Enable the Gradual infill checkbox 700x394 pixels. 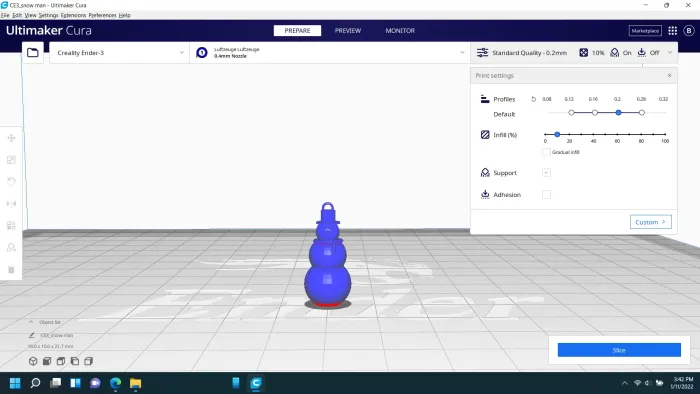point(546,152)
